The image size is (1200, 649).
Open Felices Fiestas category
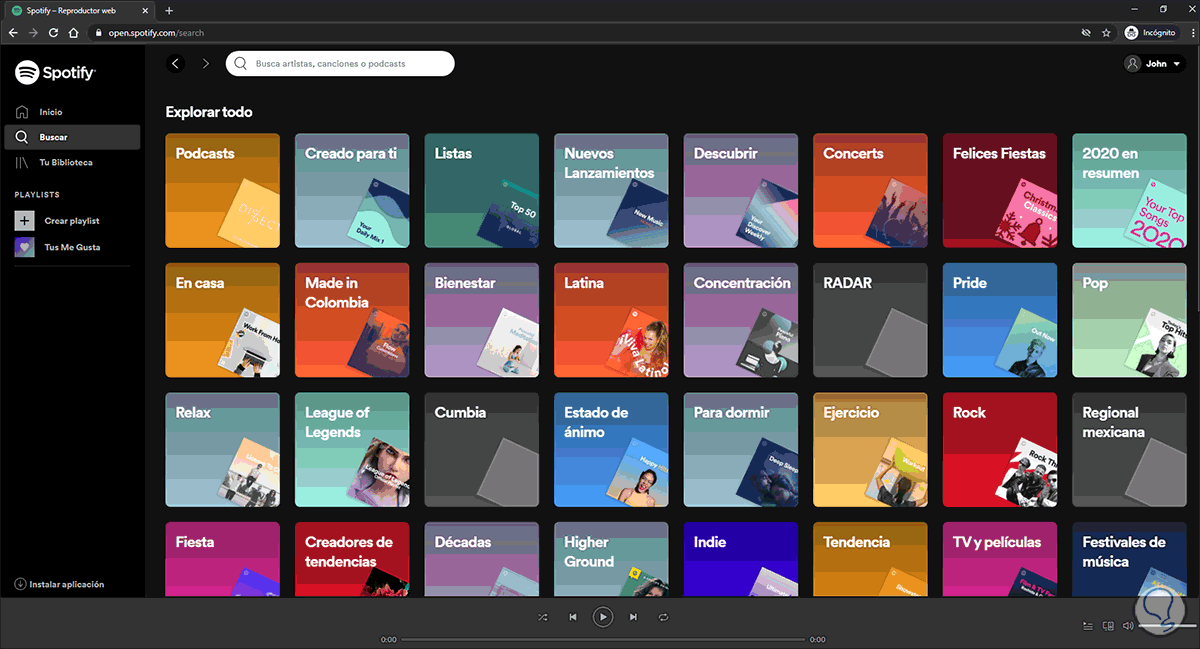(x=1000, y=190)
